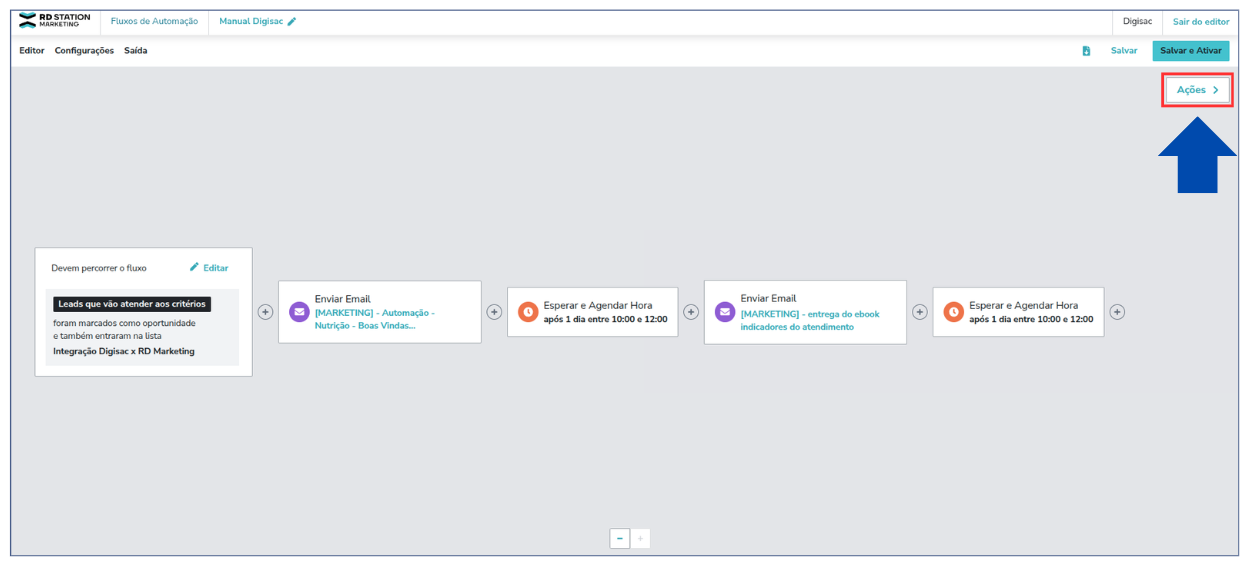Click the RD Station Marketing logo
This screenshot has height=565, width=1248.
55,21
